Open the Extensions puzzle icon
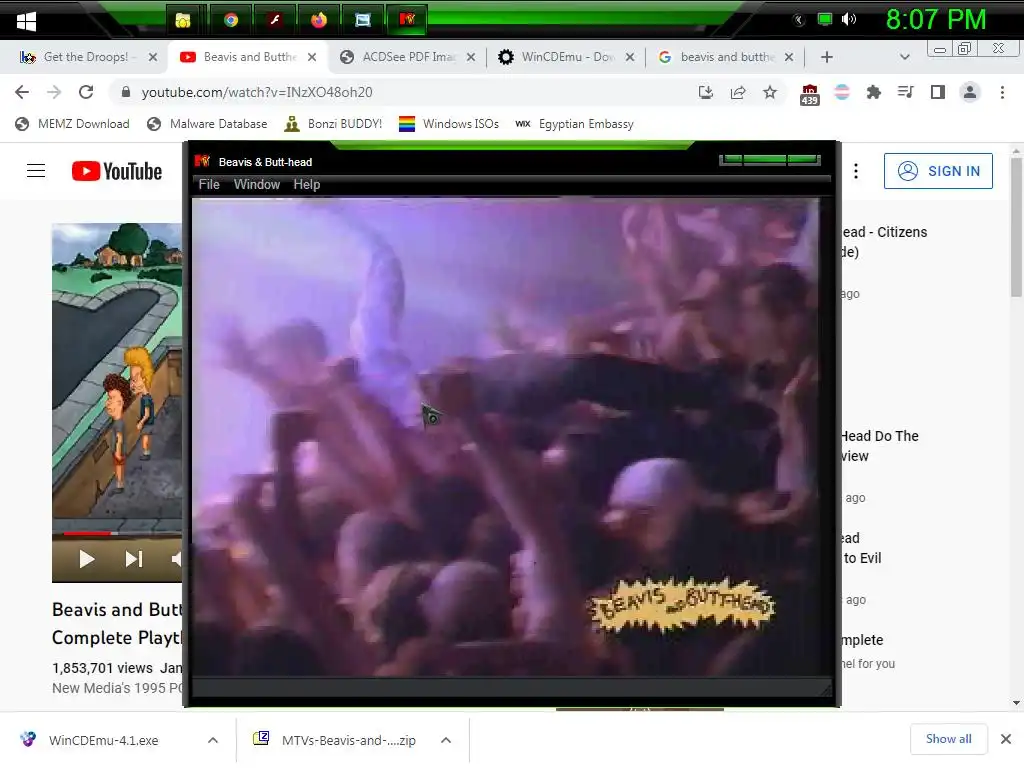 click(873, 92)
